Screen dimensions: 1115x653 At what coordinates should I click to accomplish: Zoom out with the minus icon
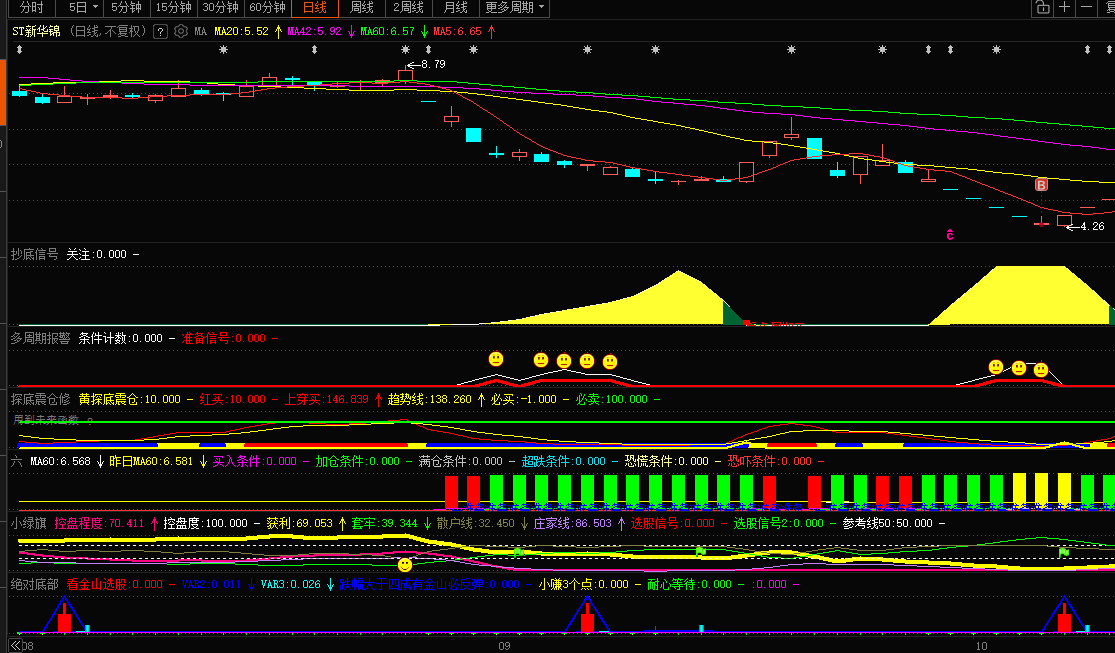click(x=1089, y=8)
